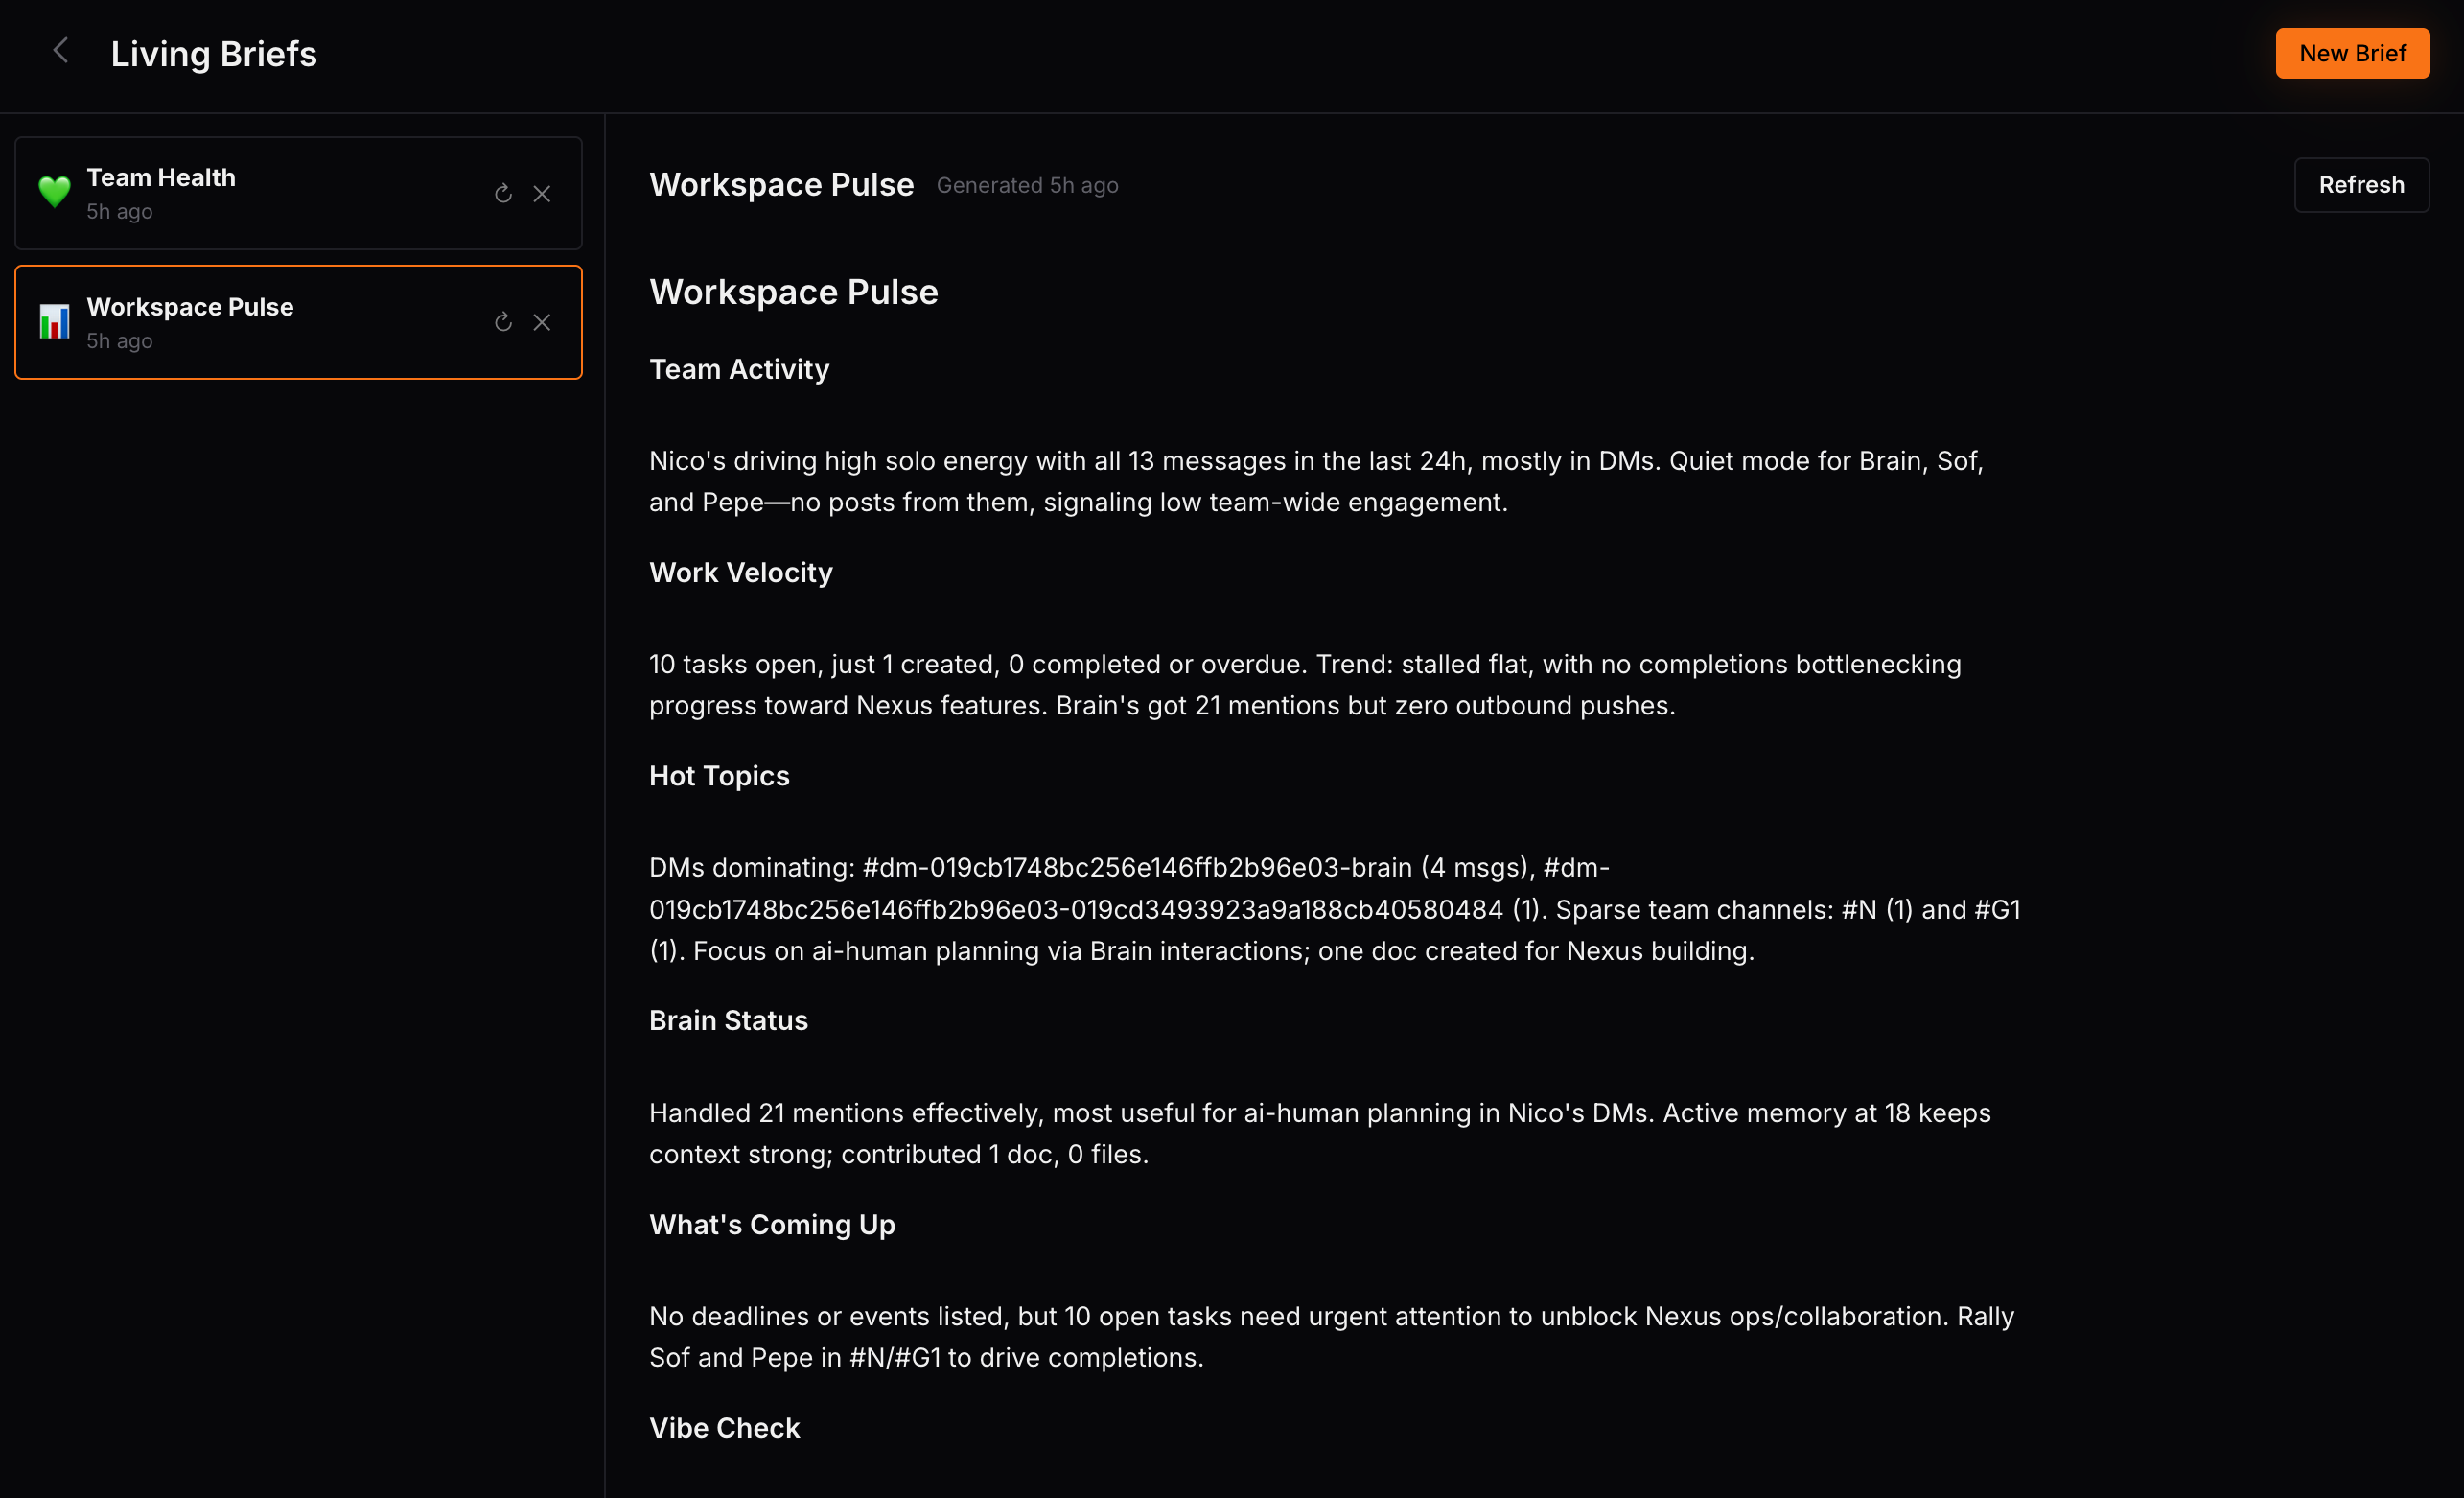Regenerate Workspace Pulse via its sidebar refresh icon

503,322
